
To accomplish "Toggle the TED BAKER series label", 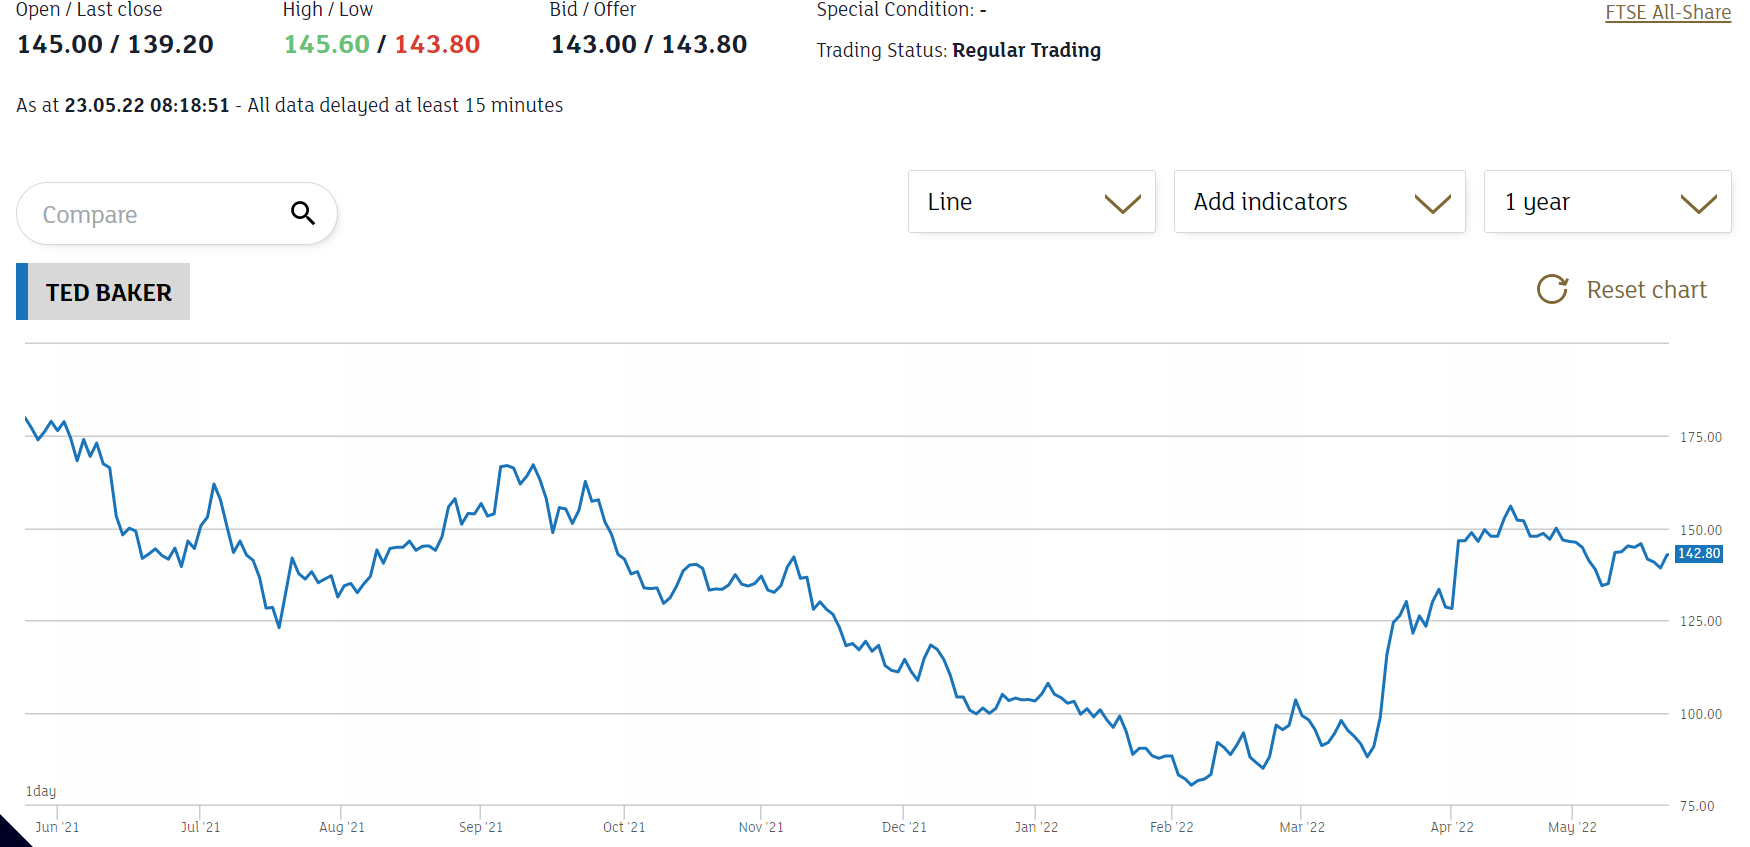I will pyautogui.click(x=109, y=292).
